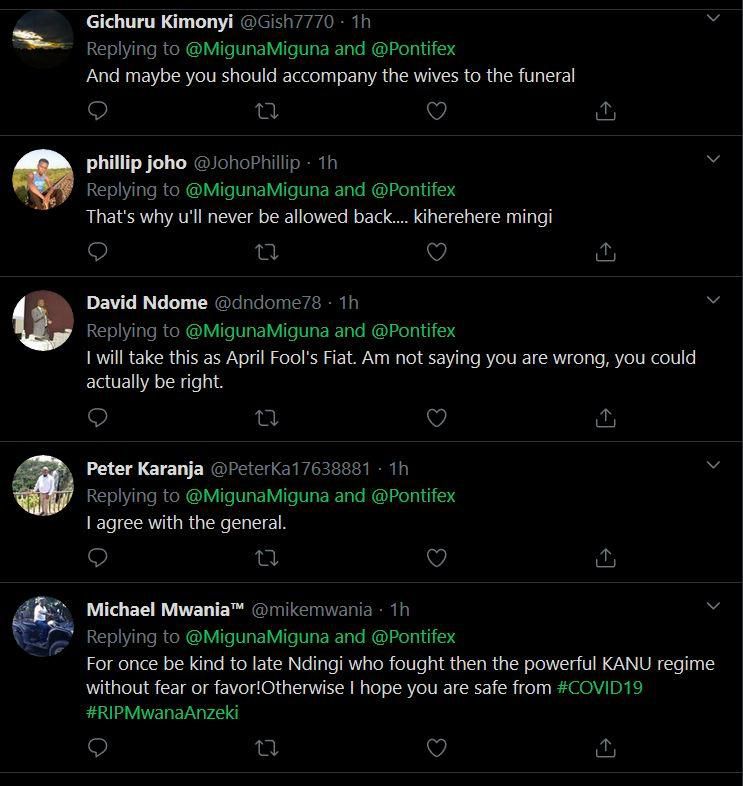Open dropdown chevron on David Ndome's tweet
743x786 pixels.
[x=713, y=300]
